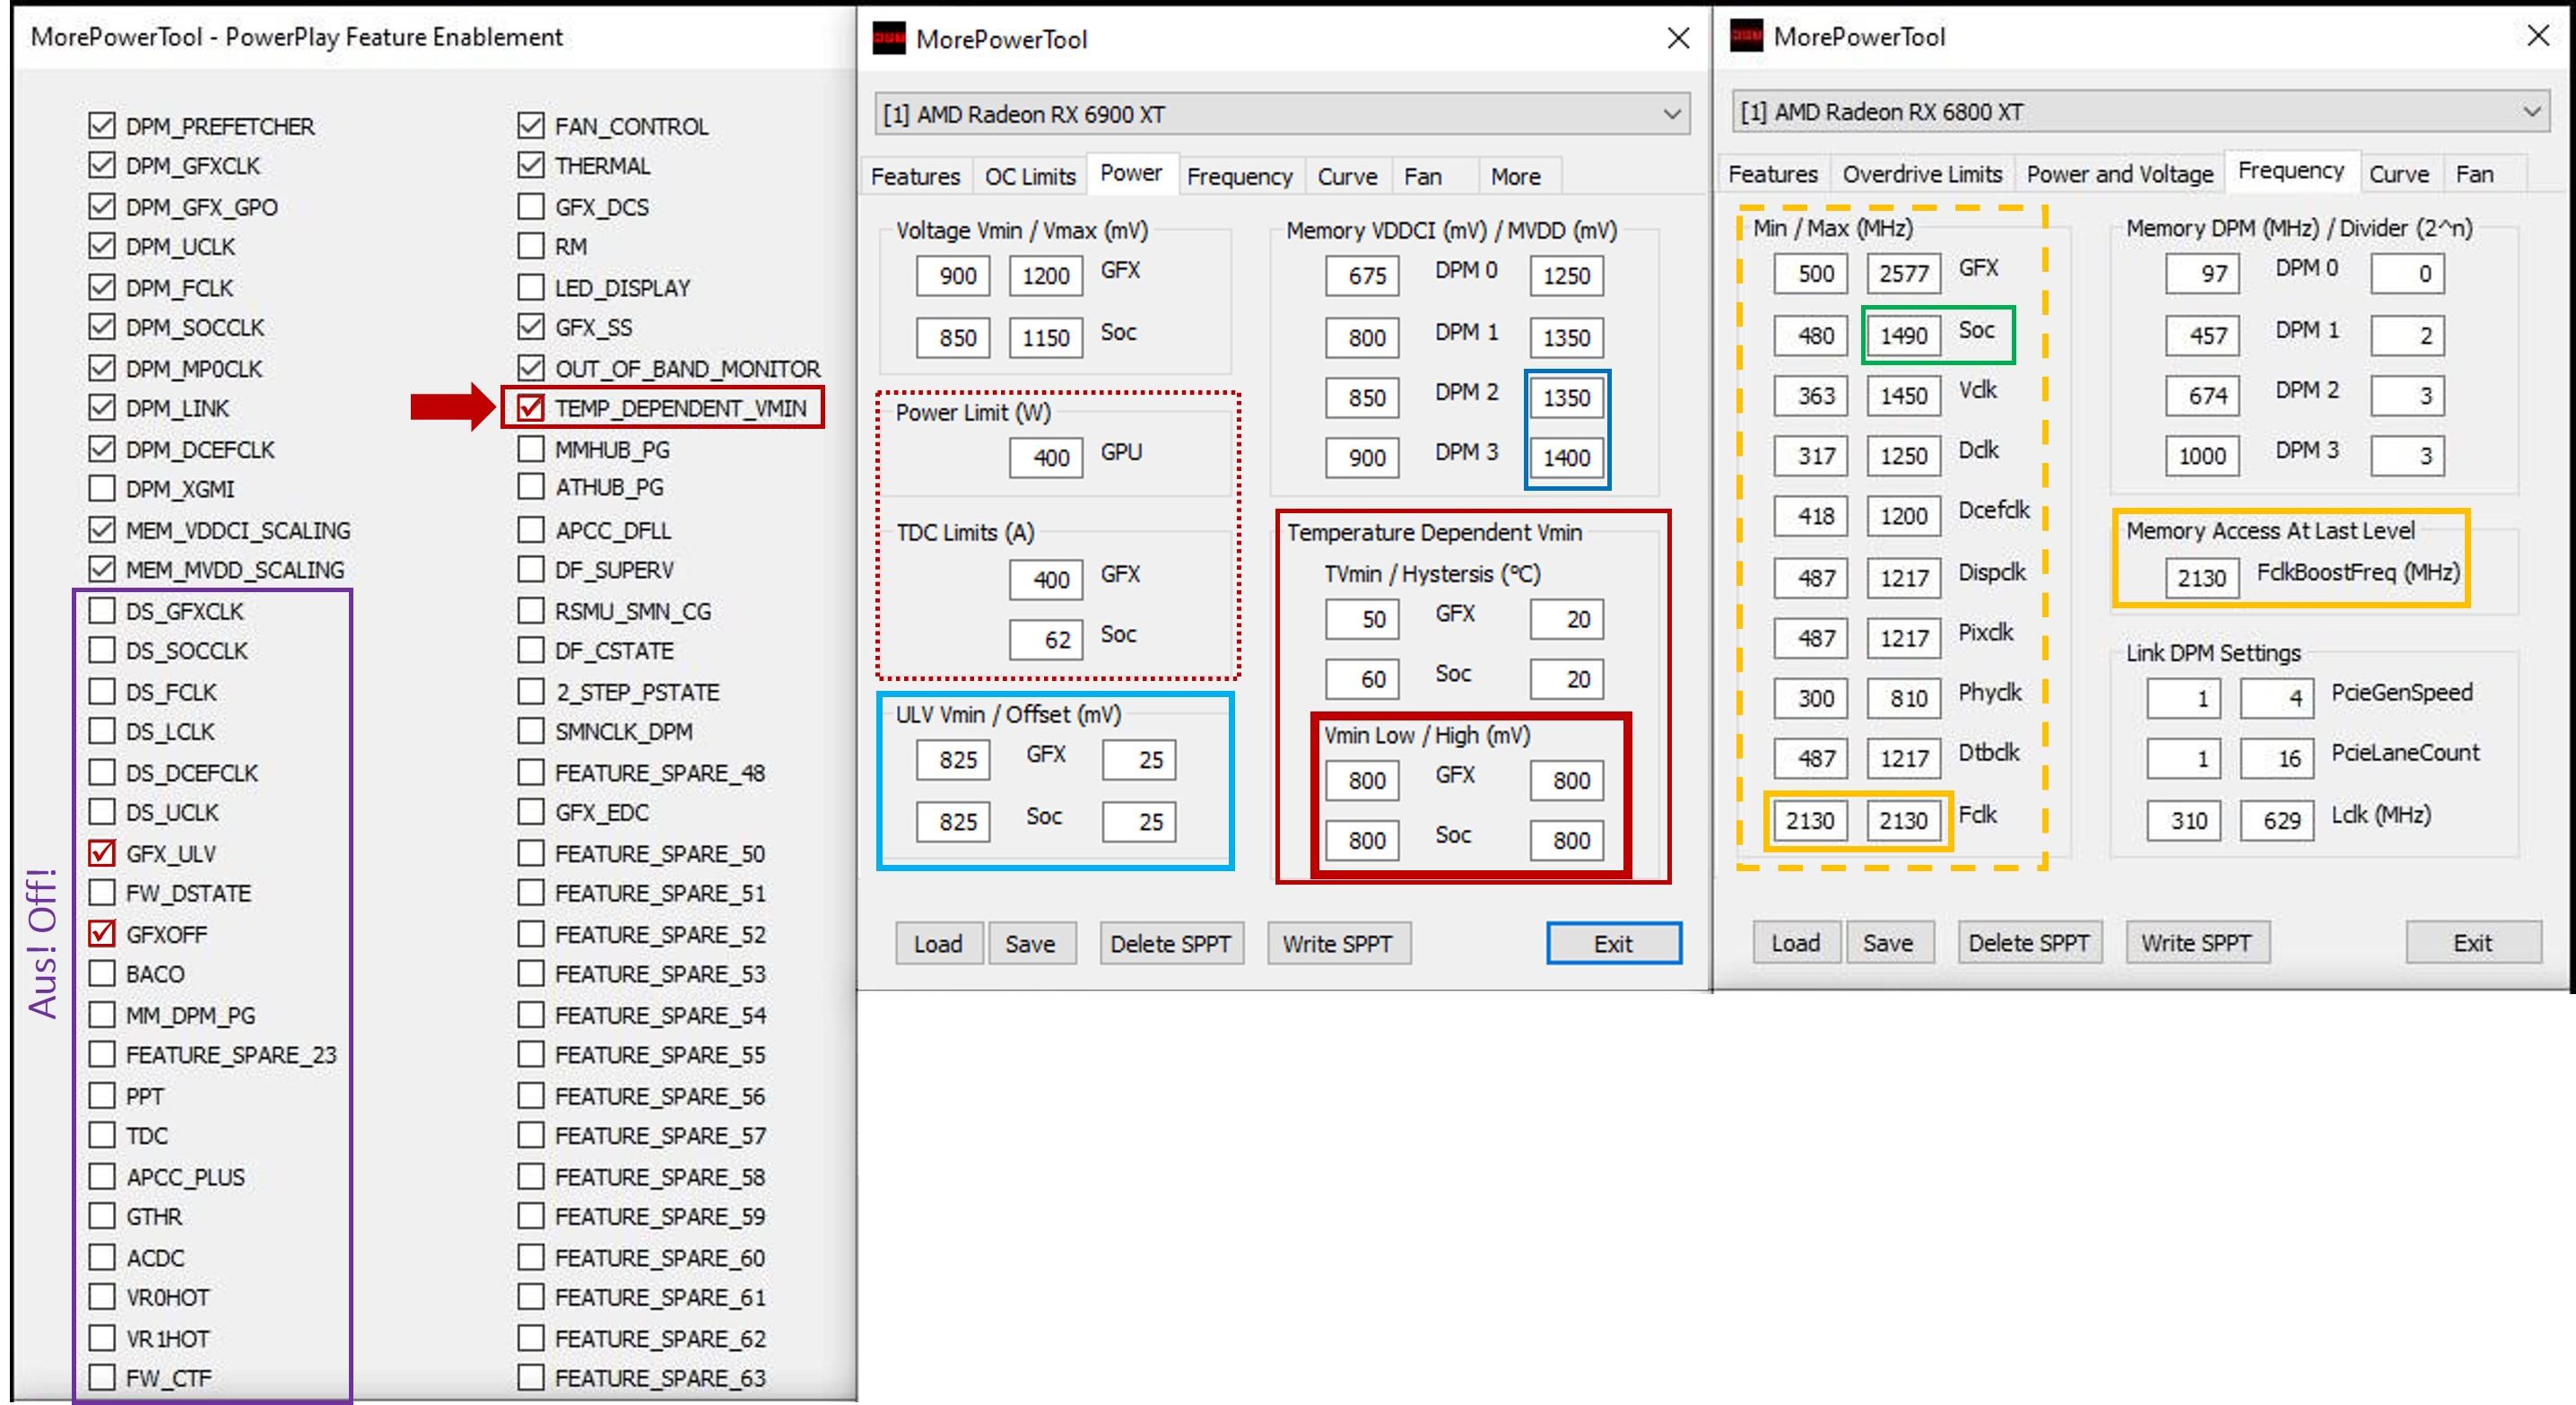Click the GFX TVmin field 50

point(1362,619)
